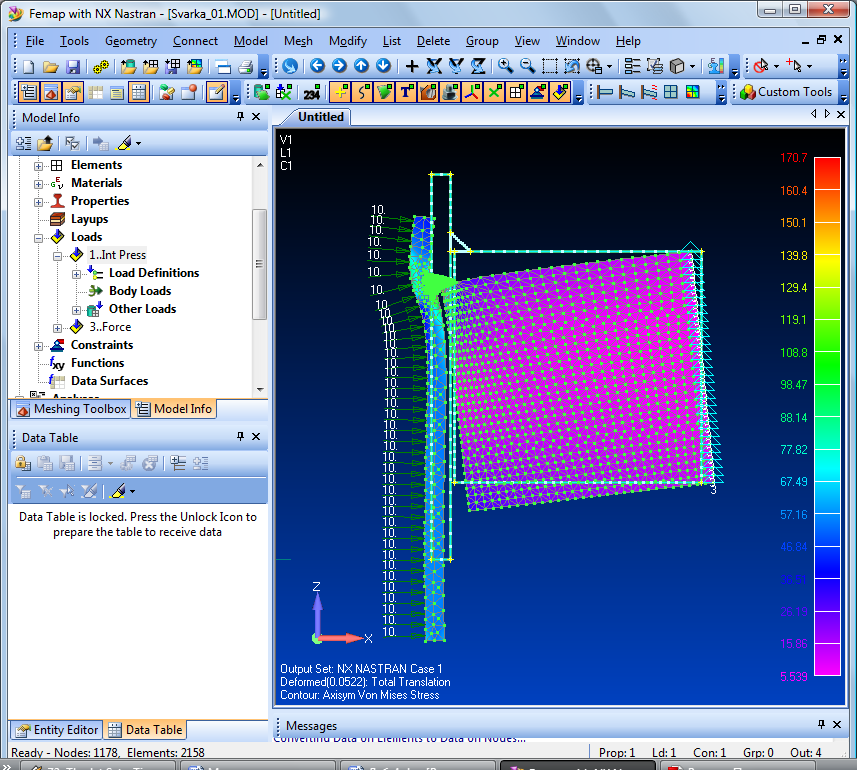Expand the Properties tree node
Image resolution: width=857 pixels, height=770 pixels.
tap(38, 202)
